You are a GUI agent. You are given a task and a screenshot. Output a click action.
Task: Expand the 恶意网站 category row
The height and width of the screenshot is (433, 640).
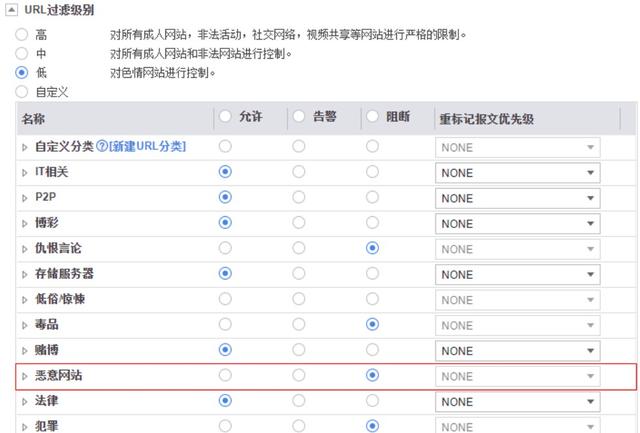pos(24,376)
